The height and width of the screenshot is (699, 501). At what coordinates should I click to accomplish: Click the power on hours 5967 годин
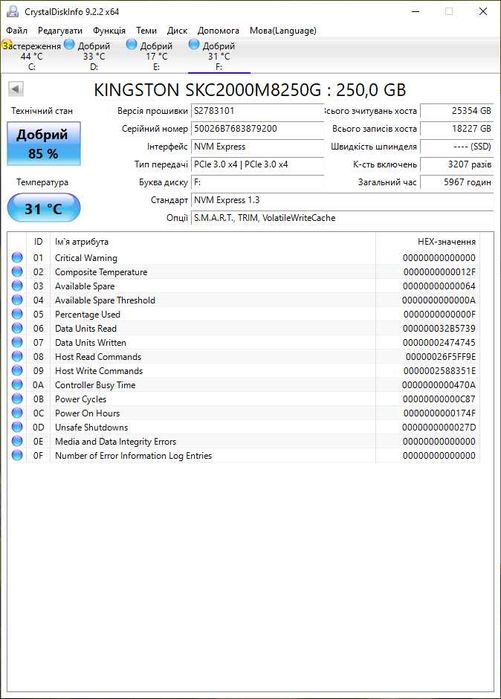pyautogui.click(x=457, y=182)
